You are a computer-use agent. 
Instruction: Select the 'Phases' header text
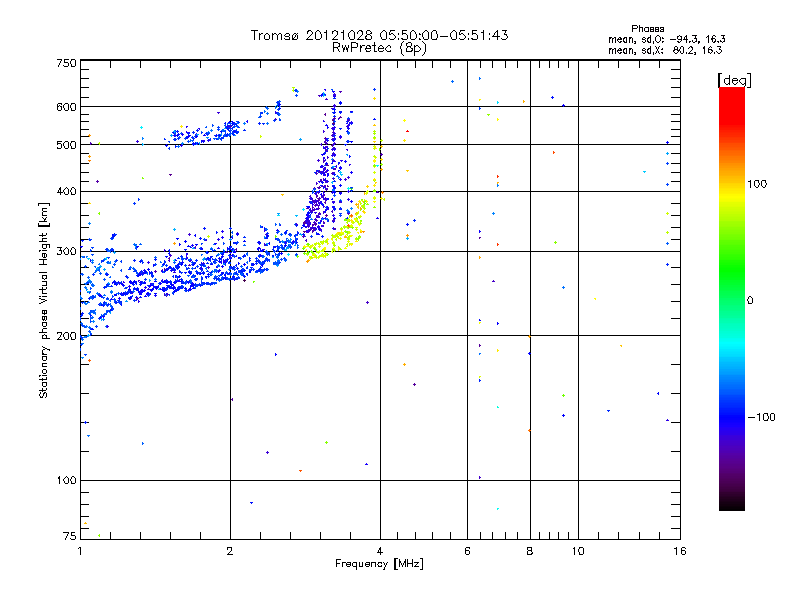647,29
